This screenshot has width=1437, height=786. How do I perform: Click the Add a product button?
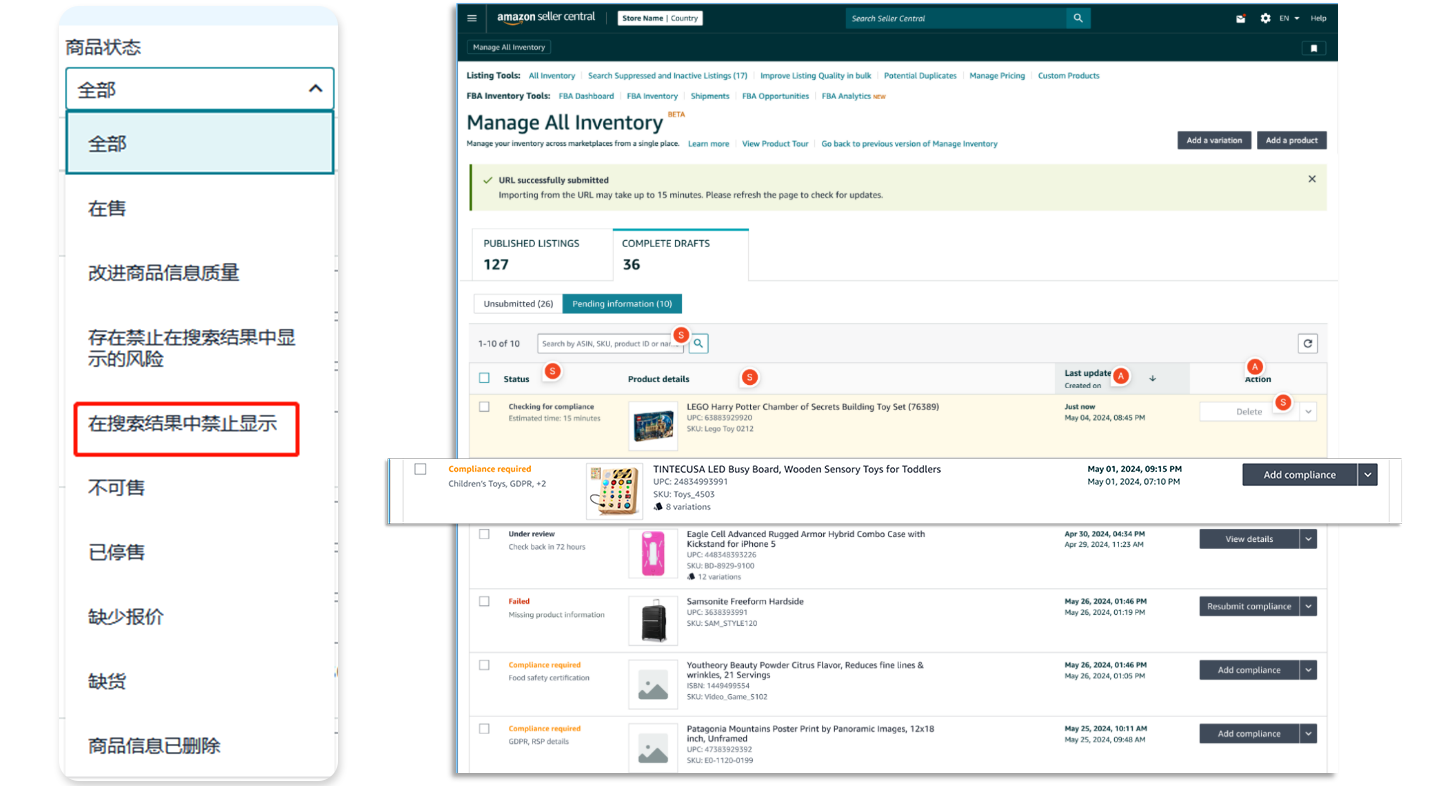[x=1292, y=140]
